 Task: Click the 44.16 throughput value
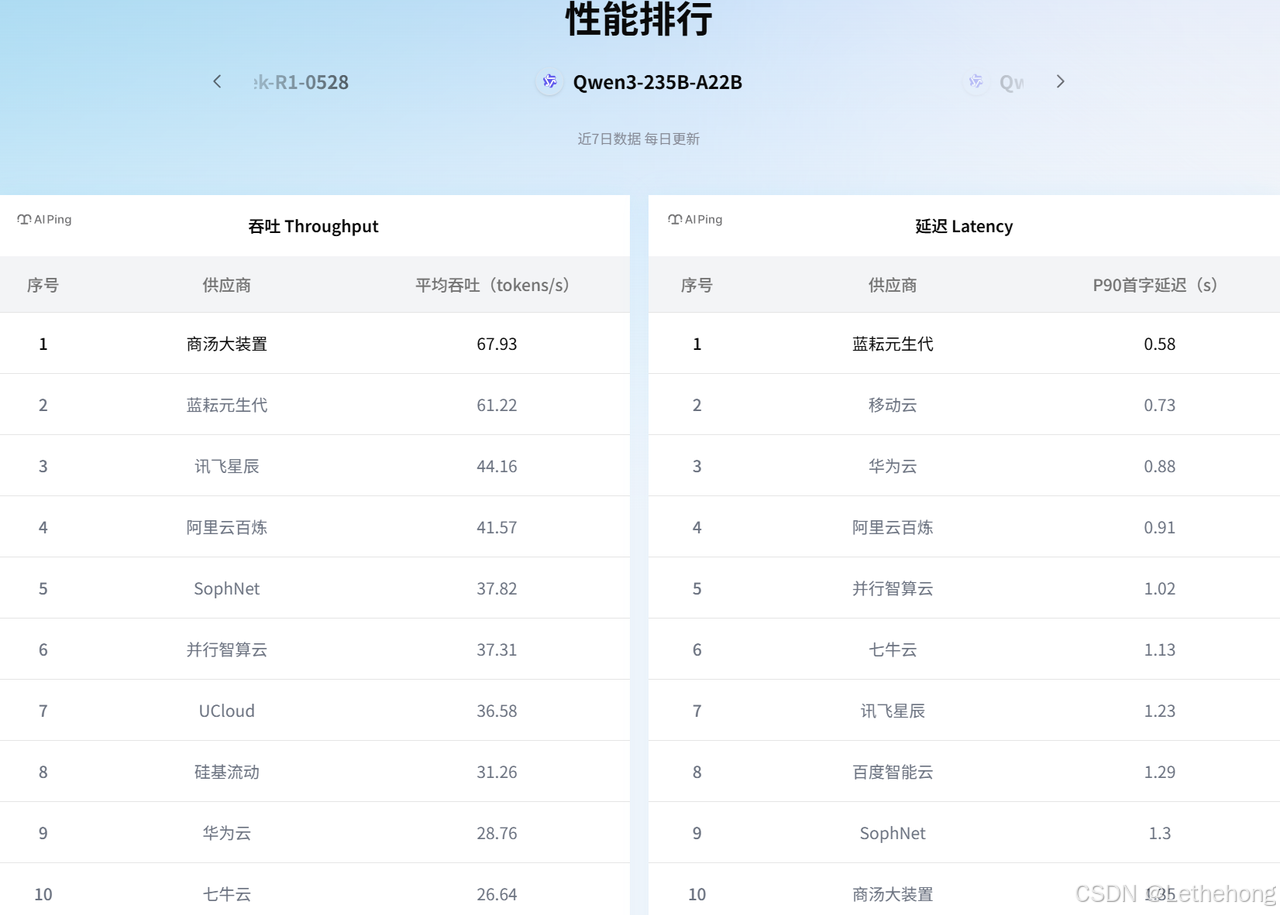(x=497, y=466)
